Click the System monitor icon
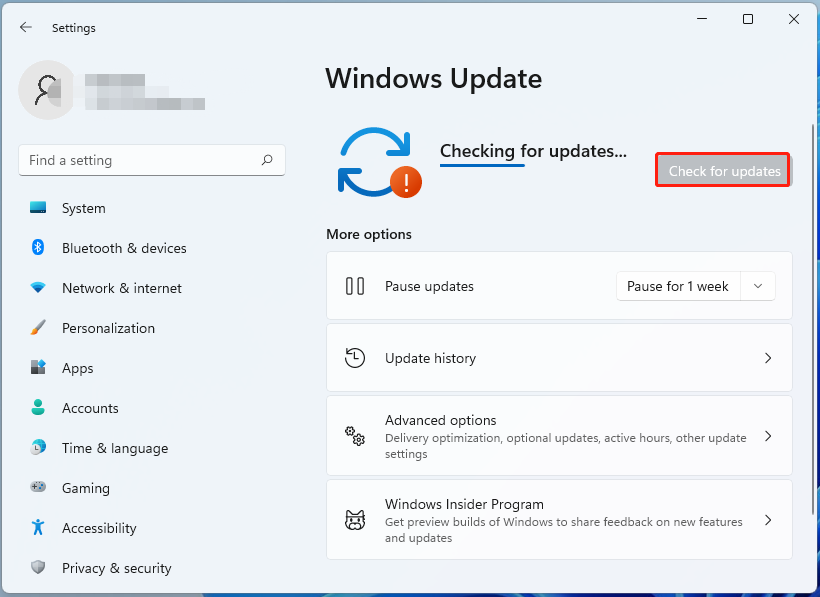Viewport: 820px width, 597px height. coord(38,208)
